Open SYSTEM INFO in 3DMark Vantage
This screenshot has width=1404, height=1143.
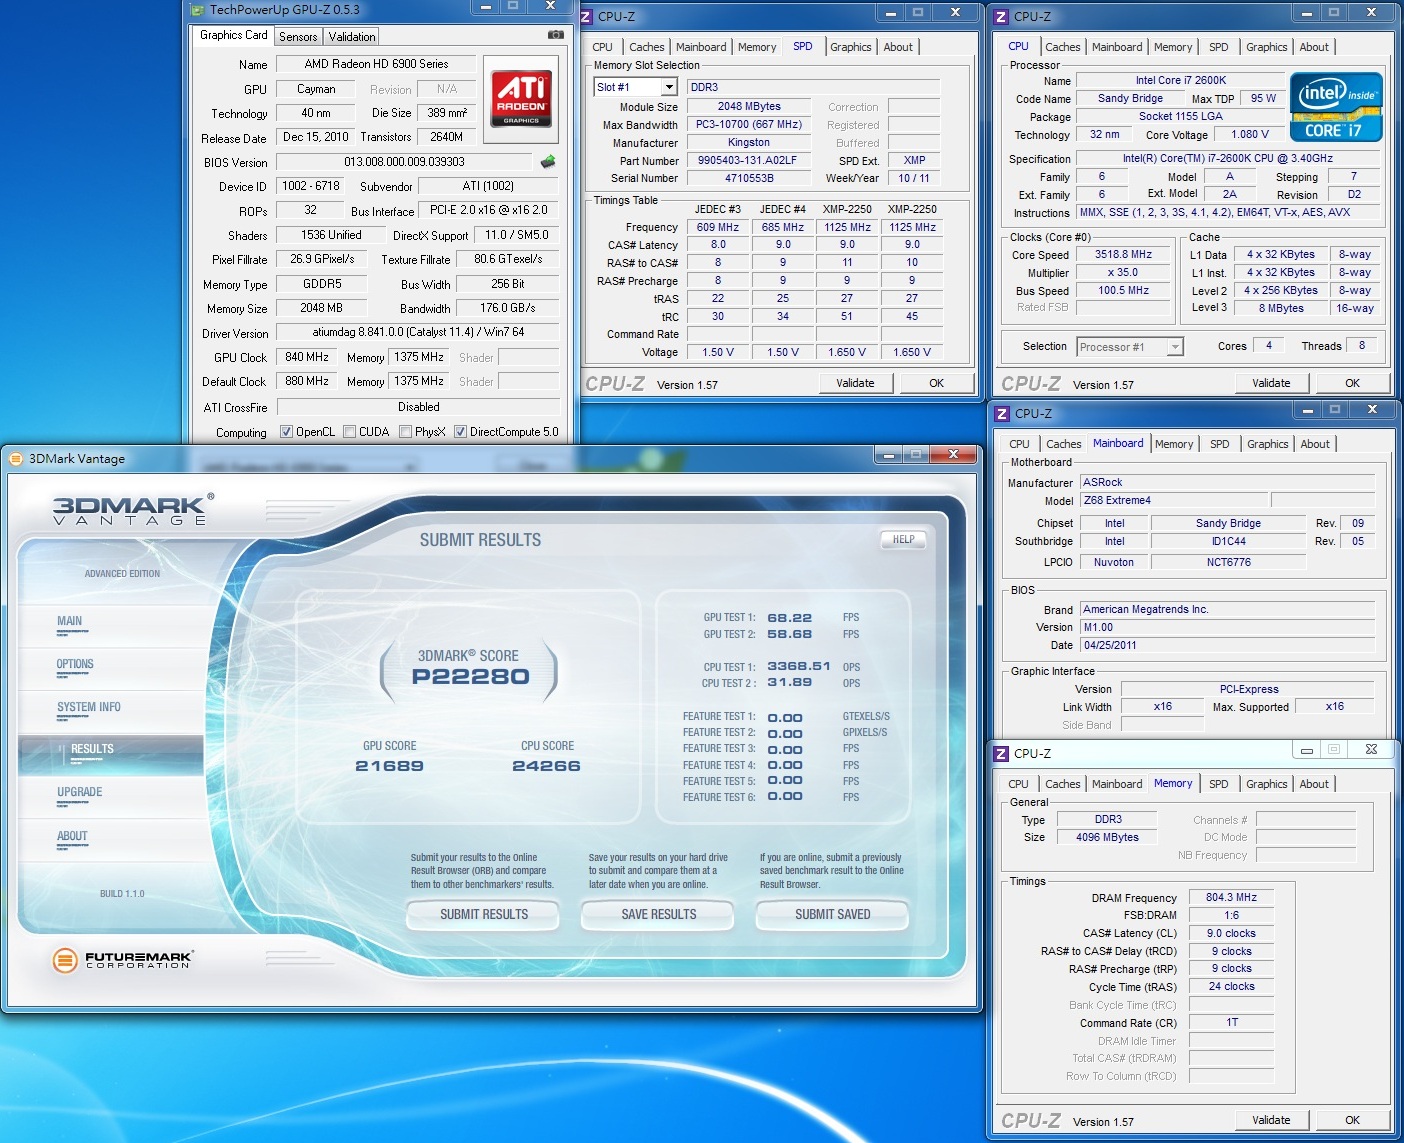click(x=112, y=710)
